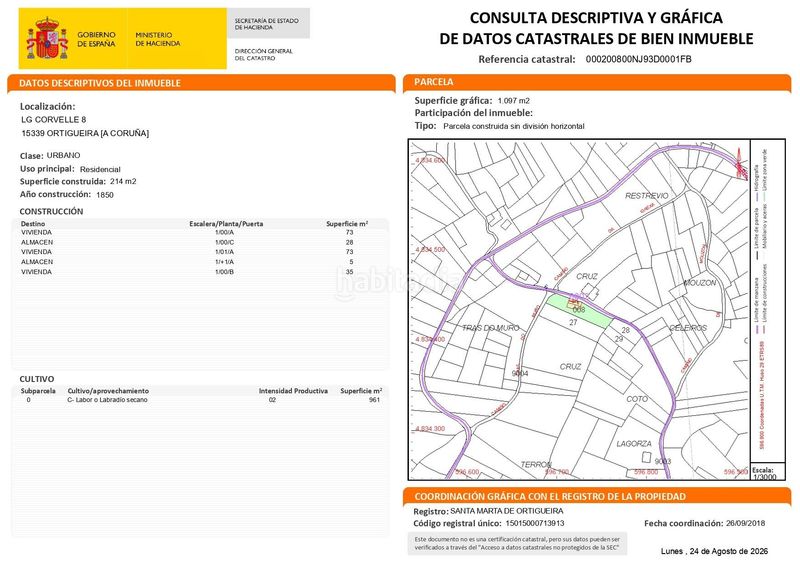
Task: Click the date Lunes, 24 de Agosto de 2026
Action: pyautogui.click(x=714, y=551)
